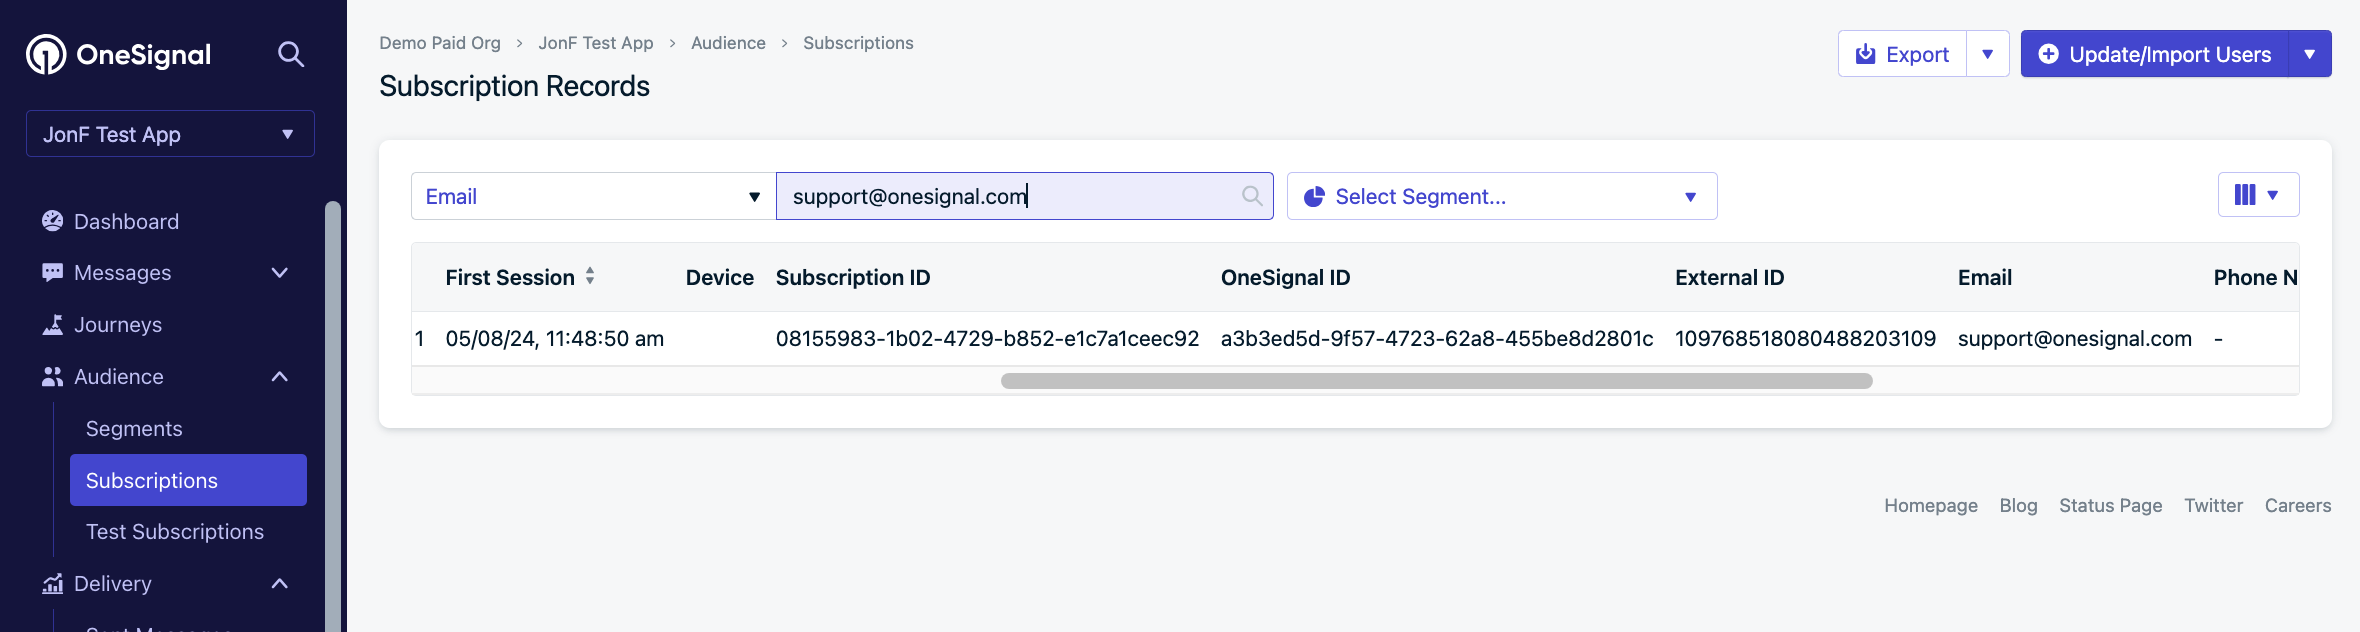Image resolution: width=2360 pixels, height=632 pixels.
Task: Open the sidebar search magnifier icon
Action: (291, 54)
